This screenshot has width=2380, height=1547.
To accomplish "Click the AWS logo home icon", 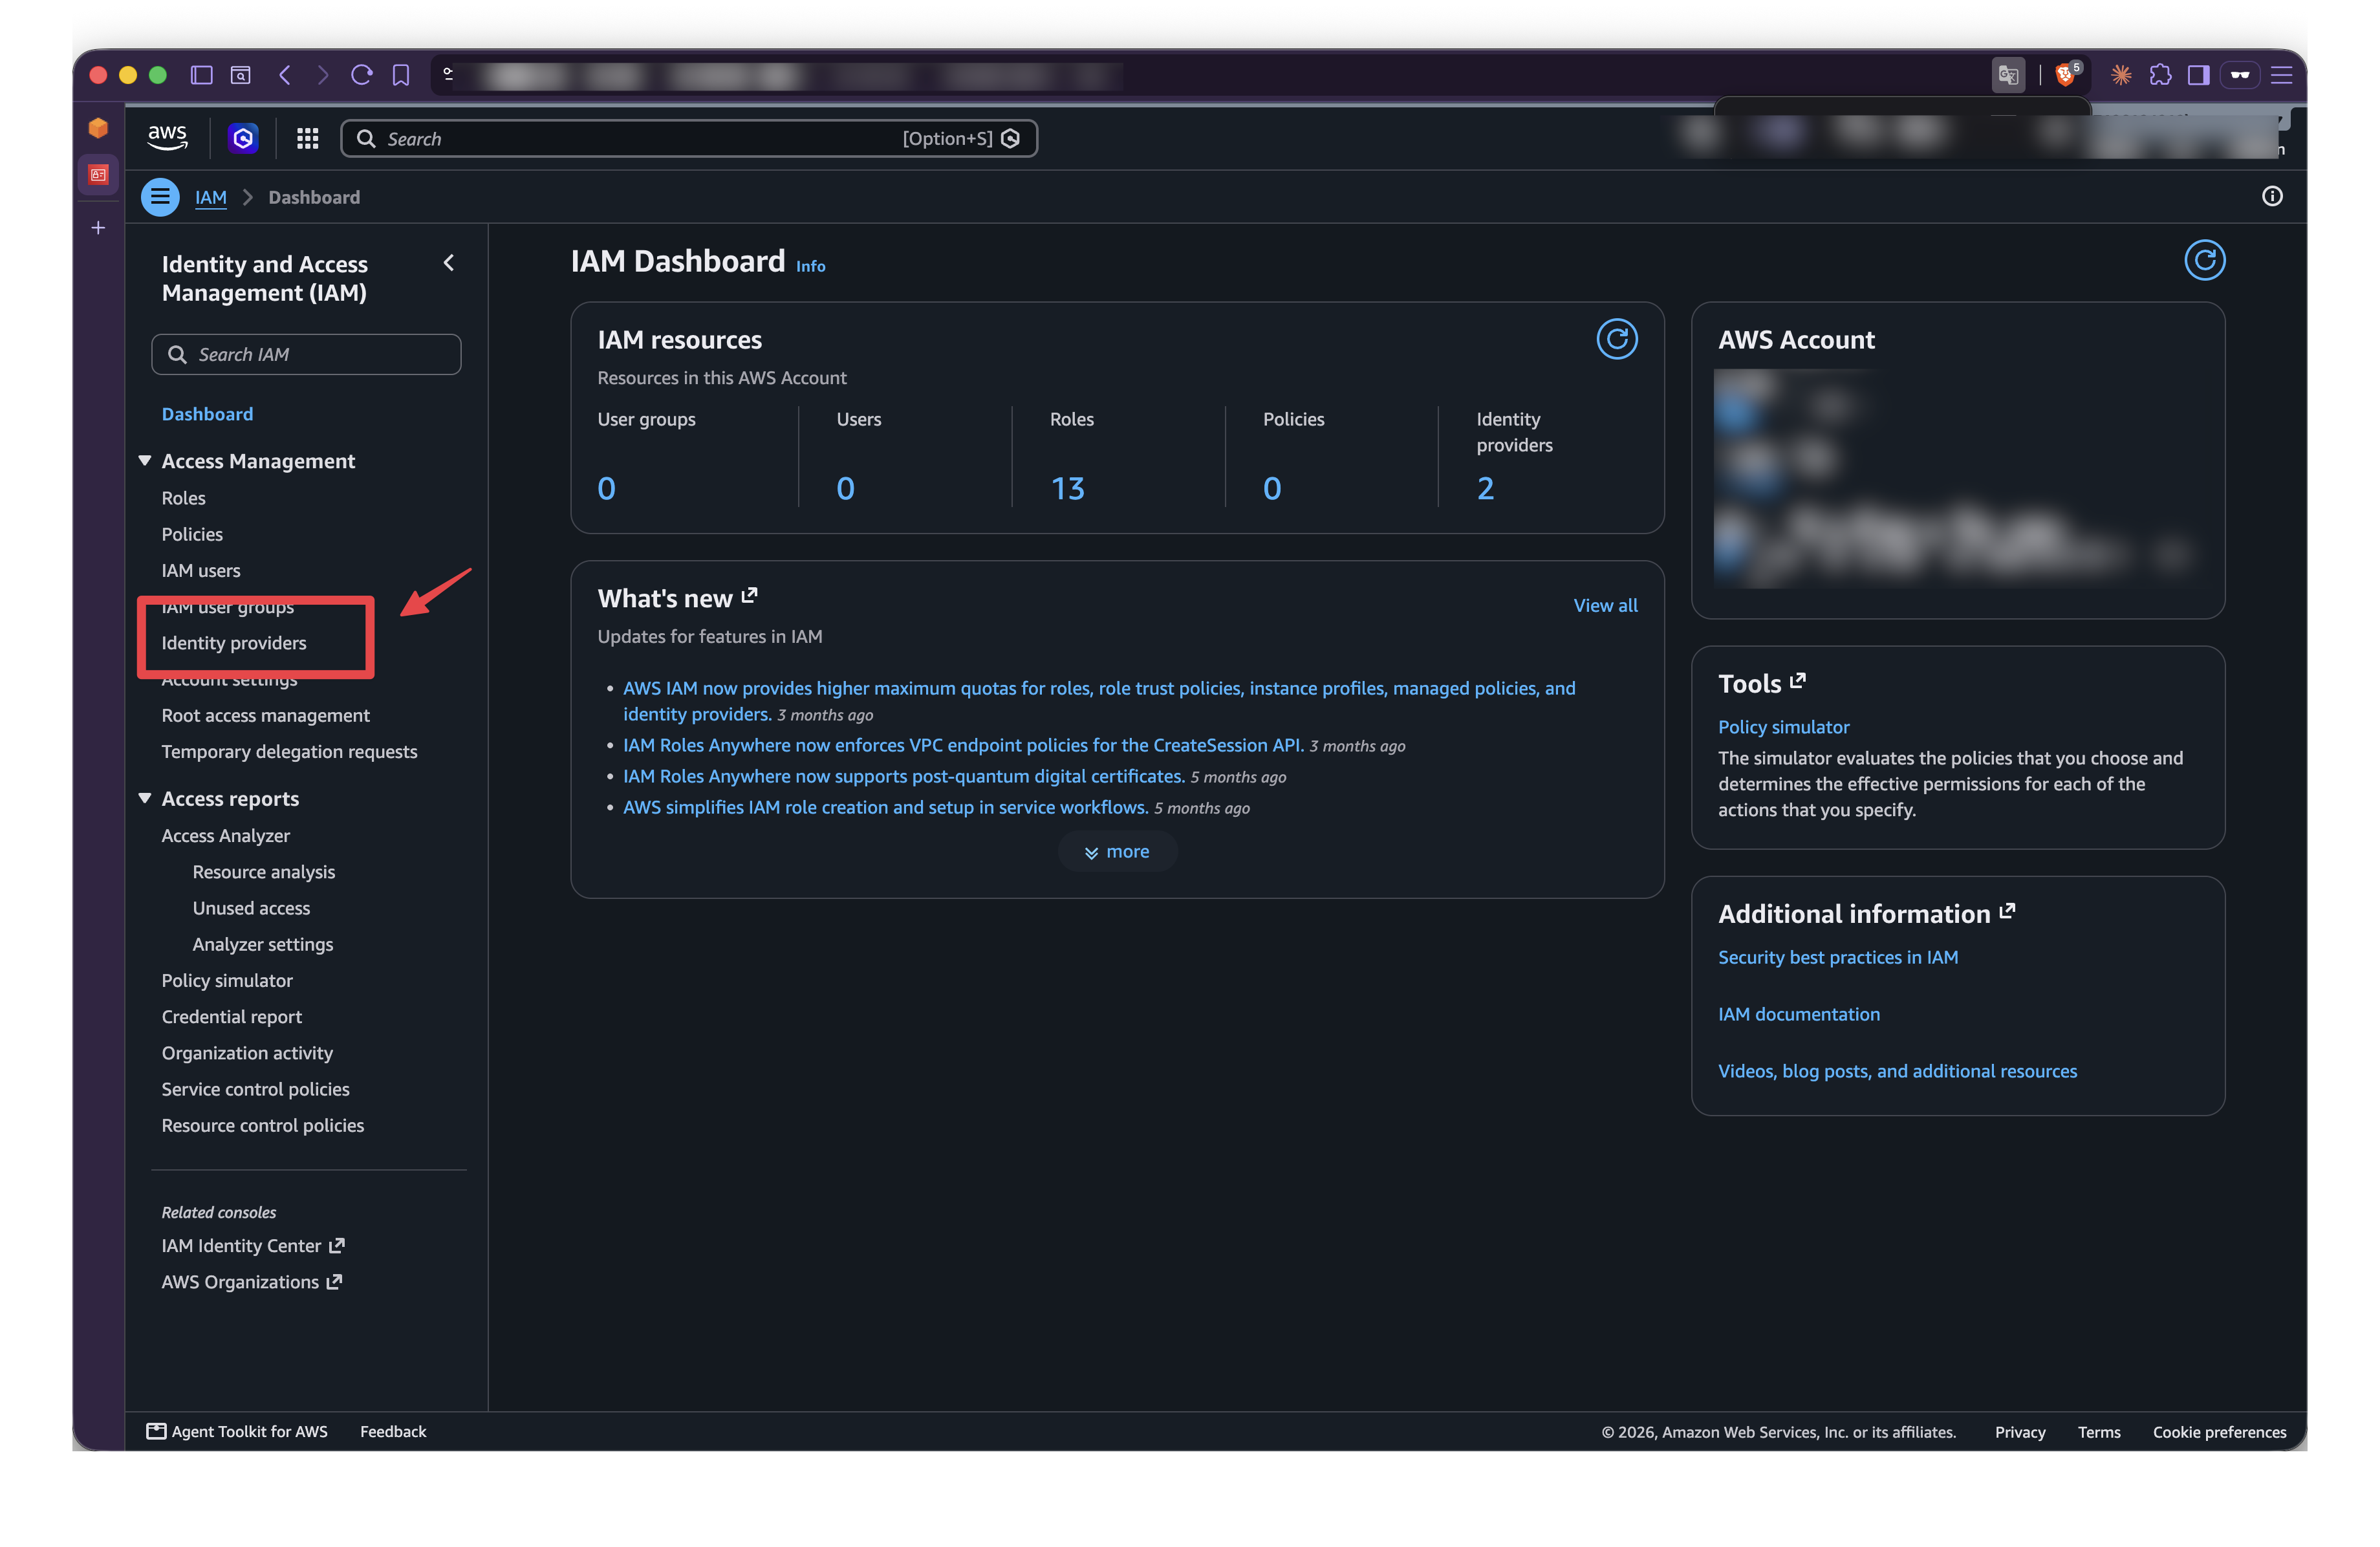I will pos(167,137).
